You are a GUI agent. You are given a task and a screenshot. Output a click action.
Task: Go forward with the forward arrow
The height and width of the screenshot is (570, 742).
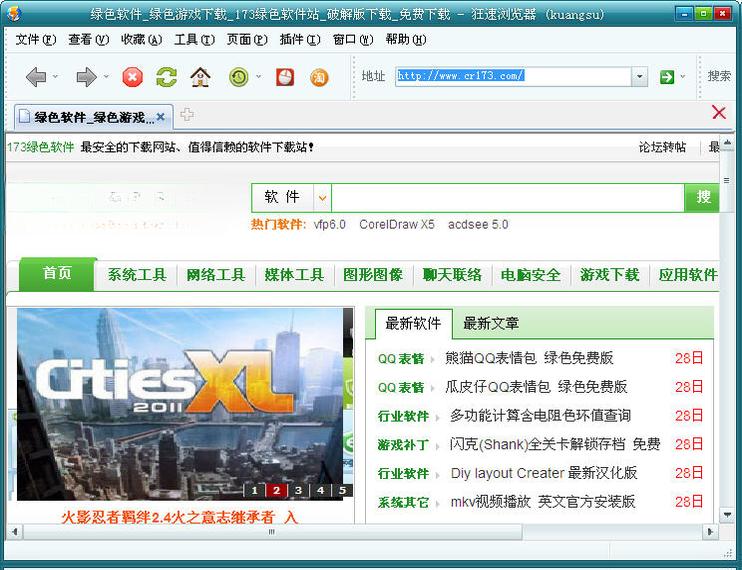[86, 77]
